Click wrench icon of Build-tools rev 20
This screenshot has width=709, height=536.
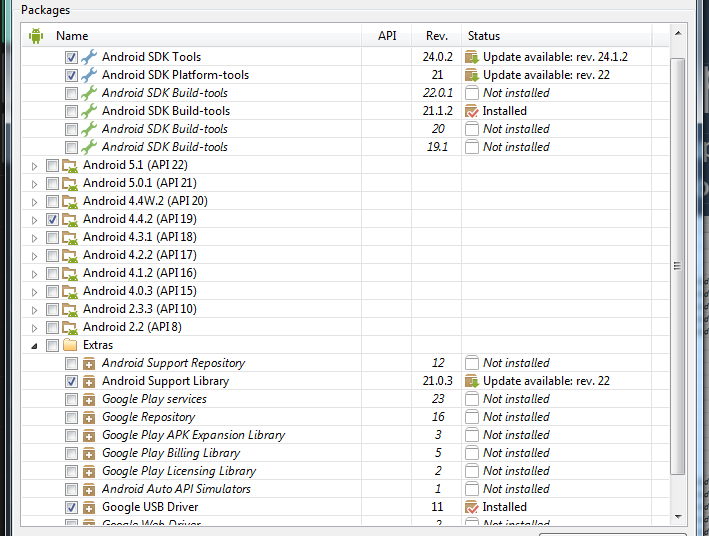(89, 129)
